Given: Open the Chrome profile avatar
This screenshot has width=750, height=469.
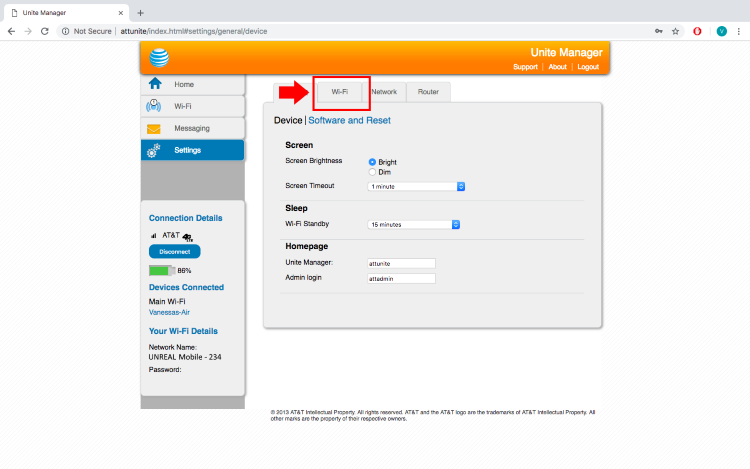Looking at the screenshot, I should (722, 31).
